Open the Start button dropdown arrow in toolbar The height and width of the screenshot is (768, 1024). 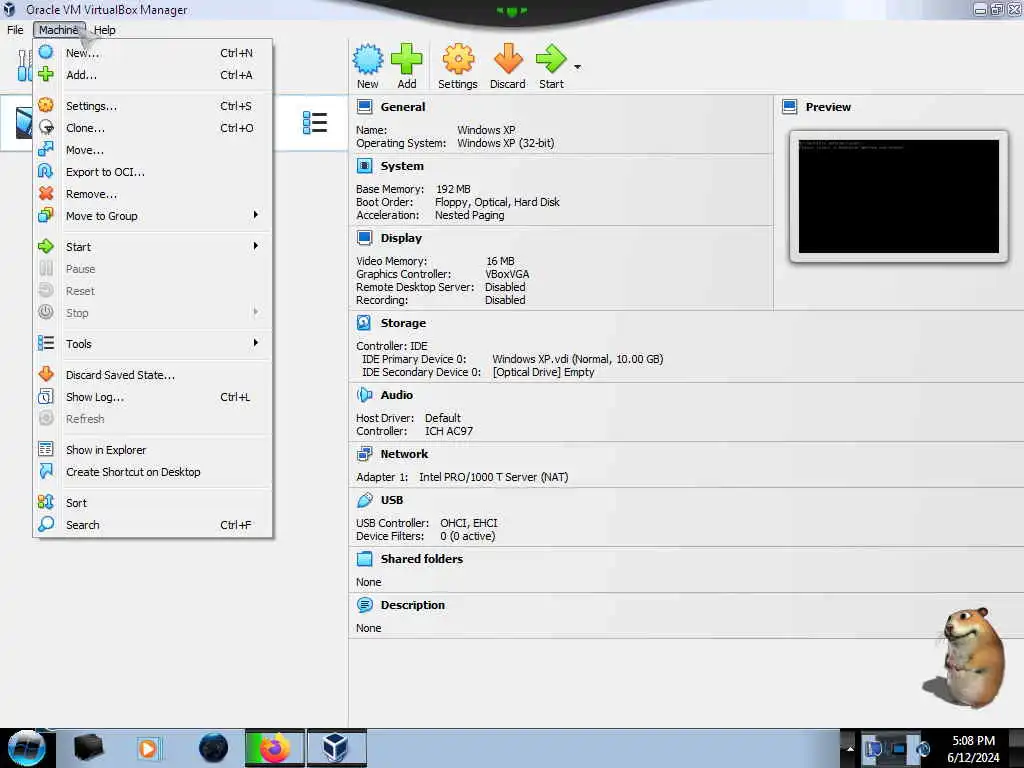pos(577,67)
